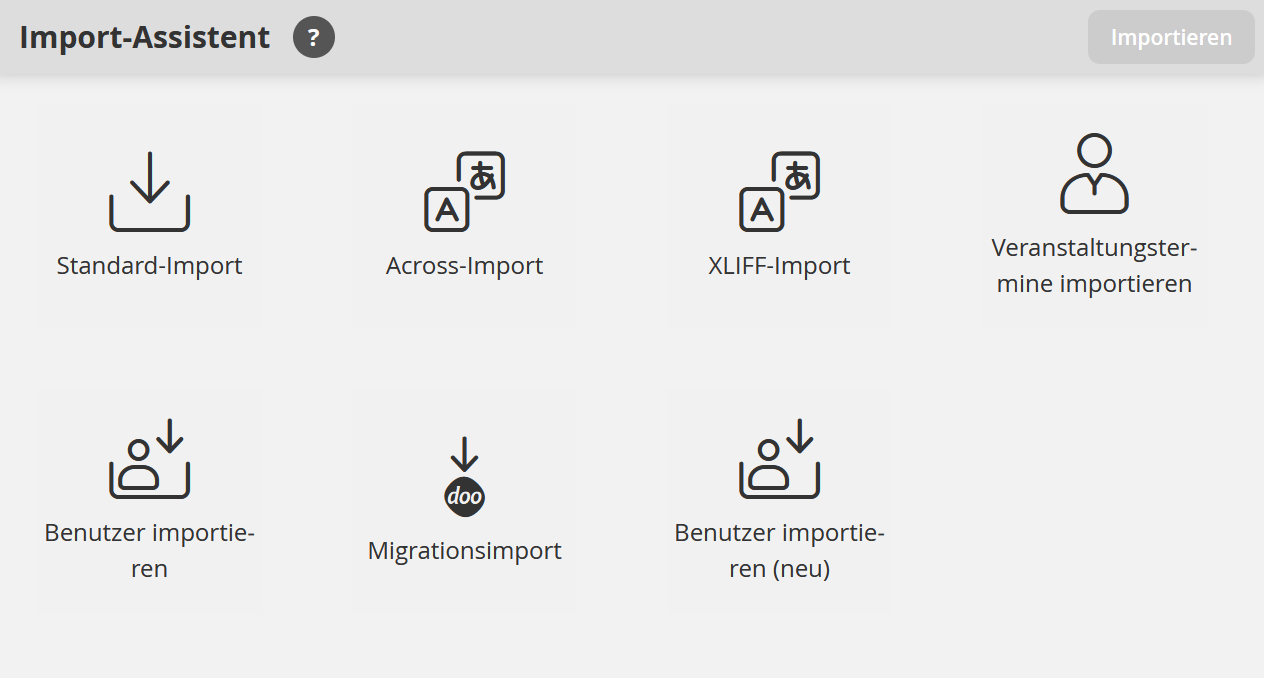This screenshot has height=678, width=1264.
Task: Click the Standard-Import download tray icon
Action: pos(149,192)
